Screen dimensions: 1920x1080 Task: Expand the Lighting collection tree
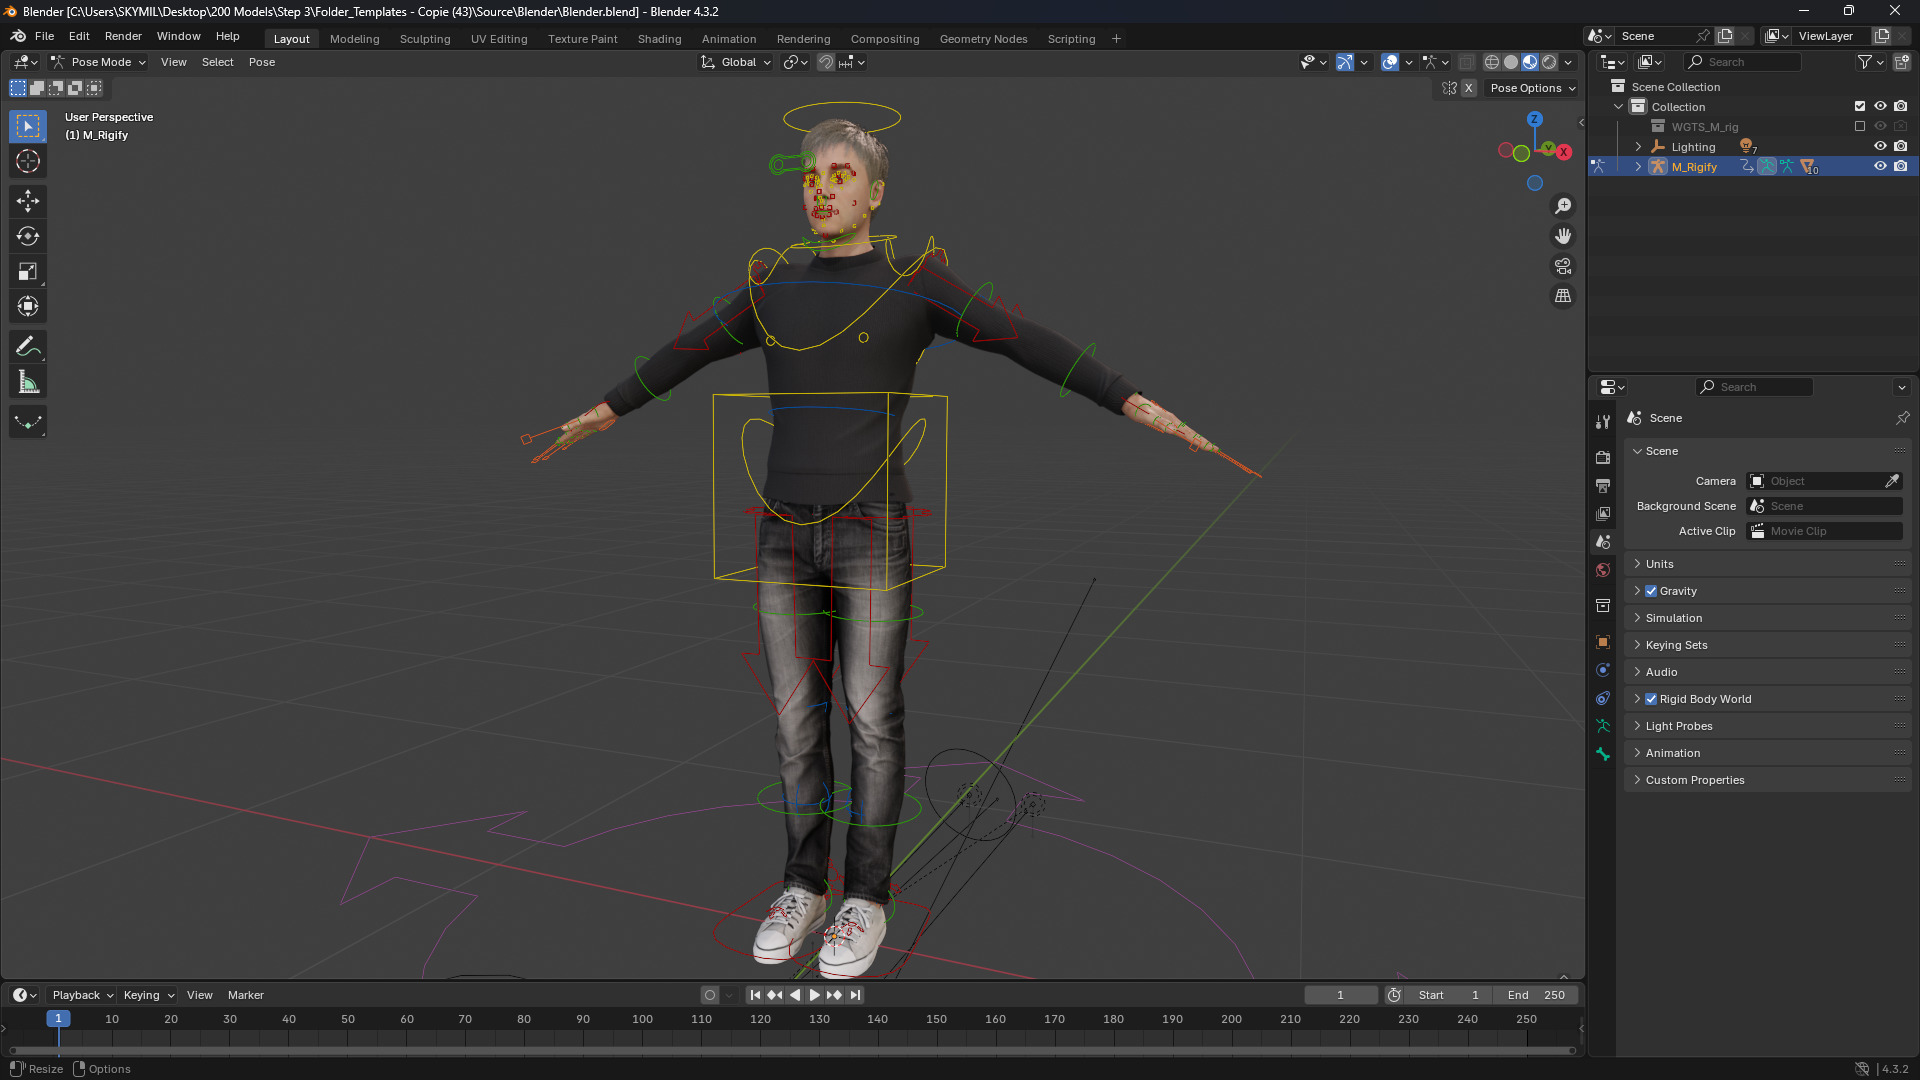point(1638,147)
